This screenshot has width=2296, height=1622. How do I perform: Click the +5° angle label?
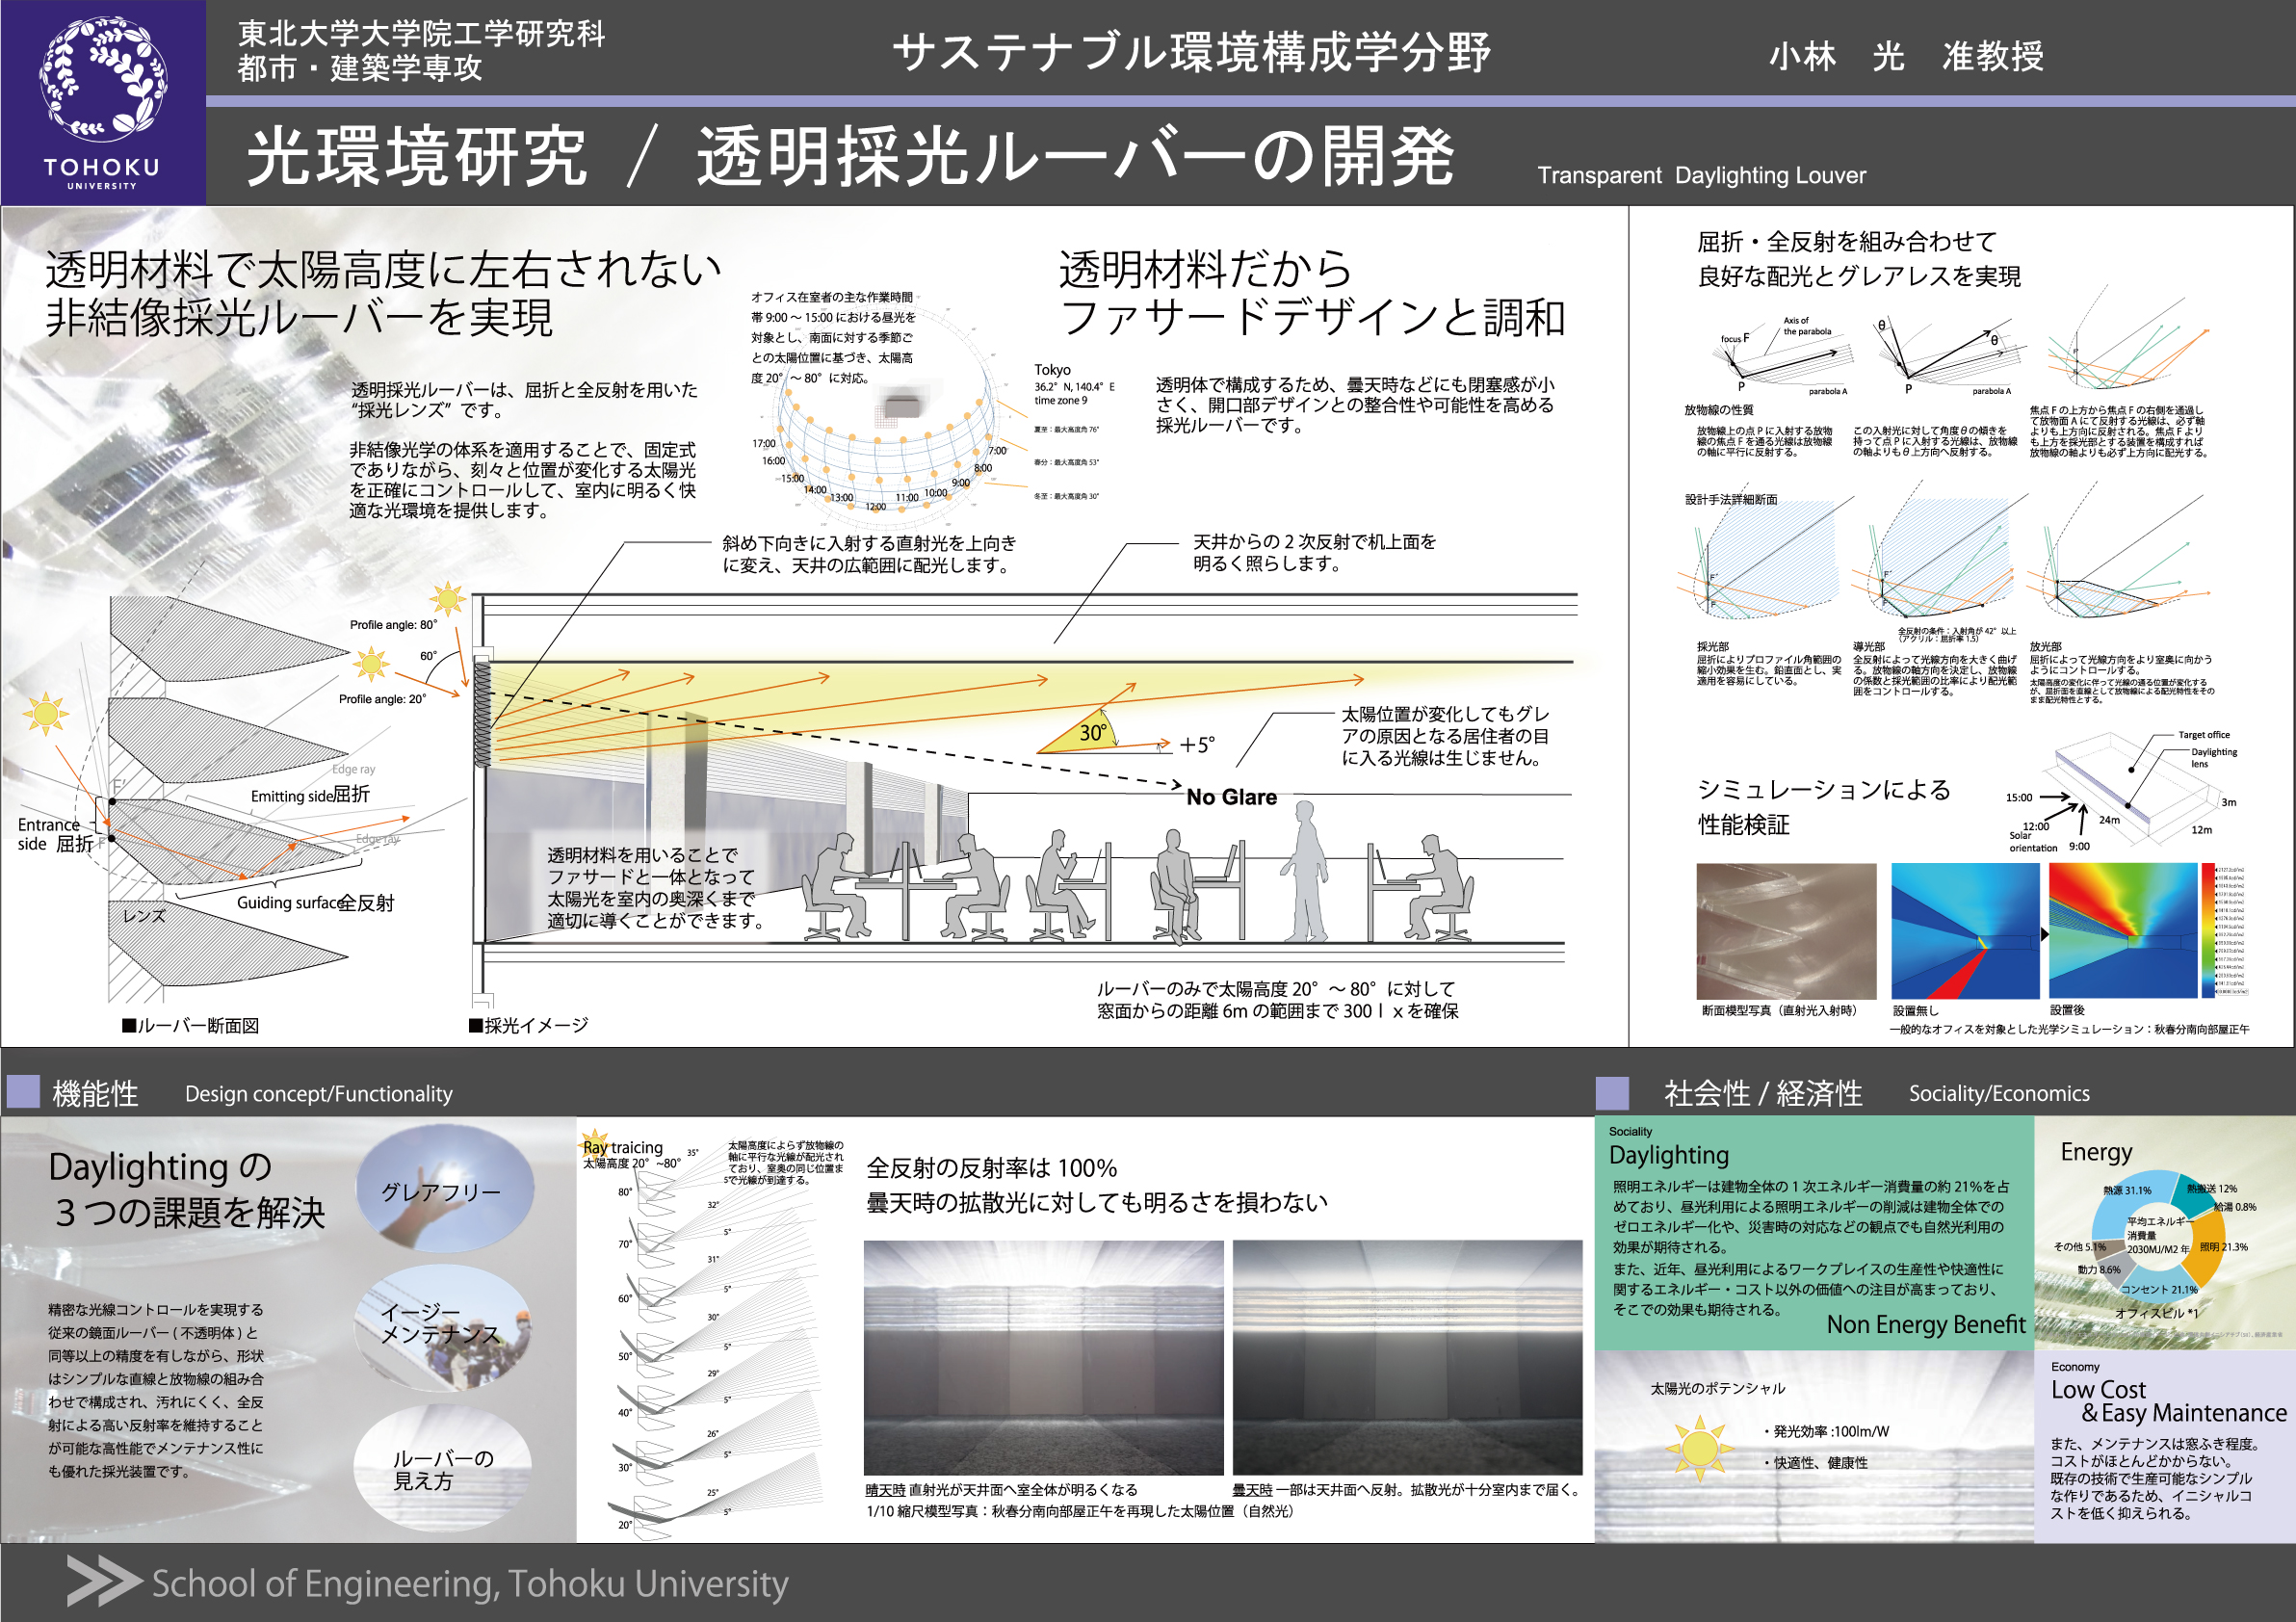1196,744
